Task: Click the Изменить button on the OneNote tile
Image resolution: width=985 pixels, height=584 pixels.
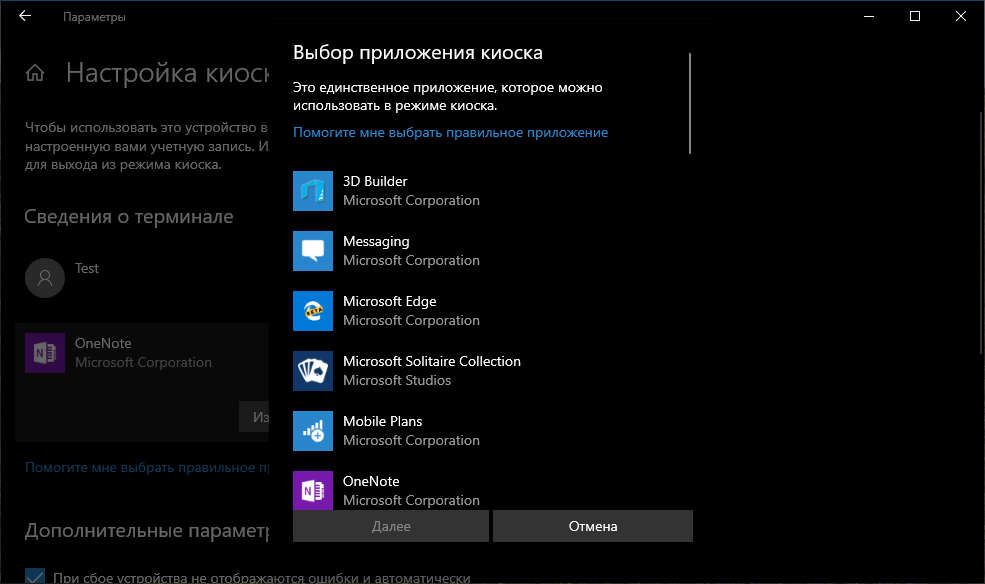Action: [257, 416]
